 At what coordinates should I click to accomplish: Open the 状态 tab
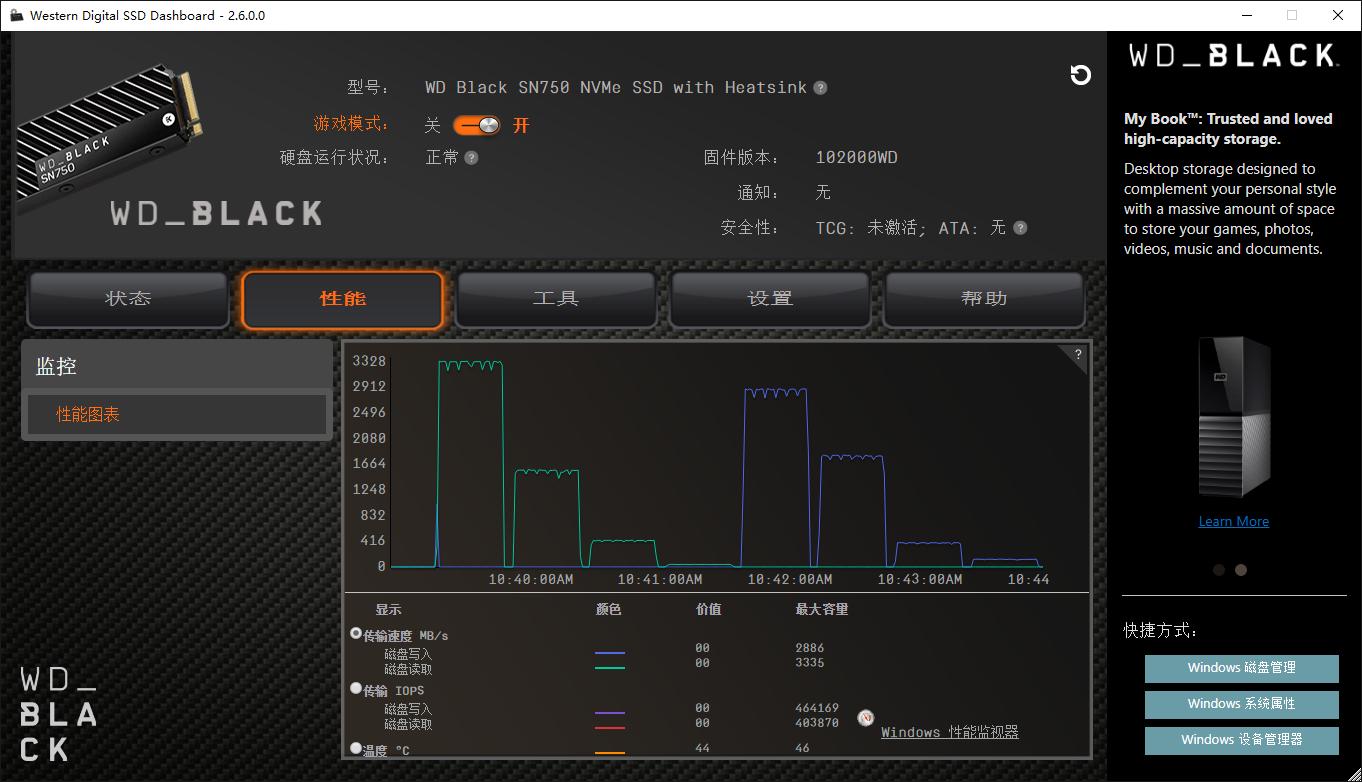(128, 299)
